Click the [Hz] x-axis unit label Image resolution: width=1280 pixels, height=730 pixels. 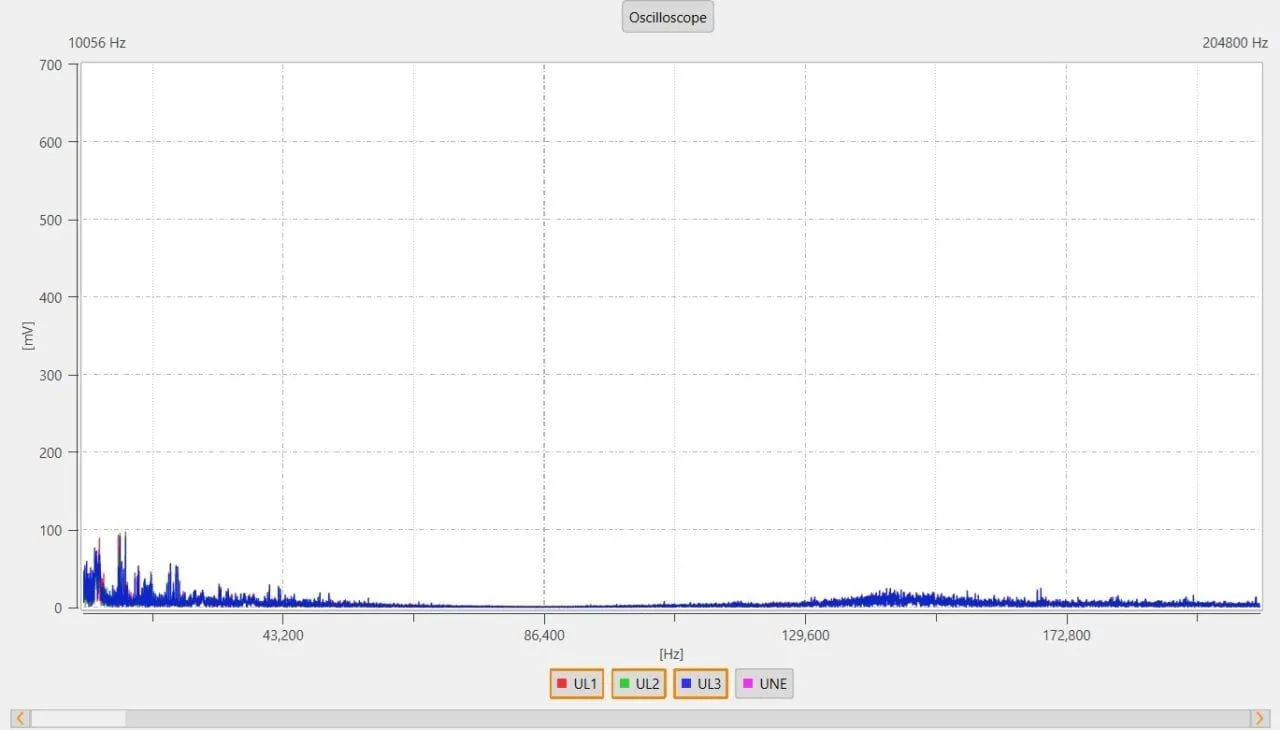[x=671, y=654]
